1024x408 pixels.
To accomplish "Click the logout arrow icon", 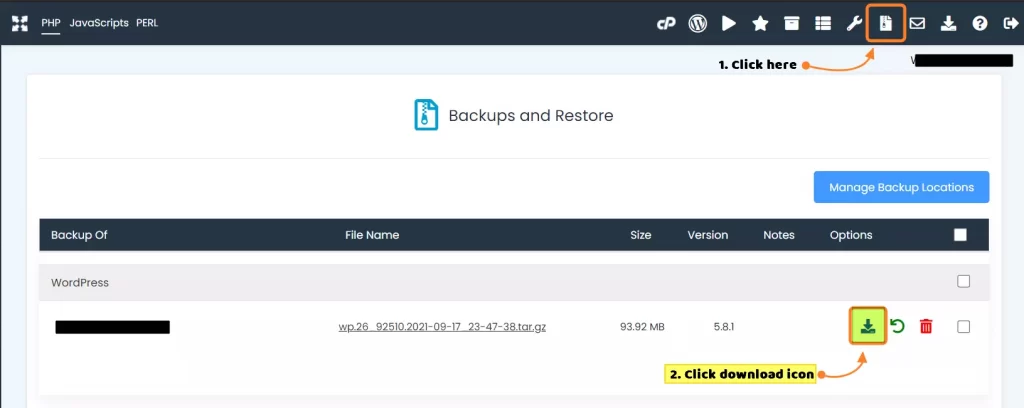I will tap(1010, 24).
